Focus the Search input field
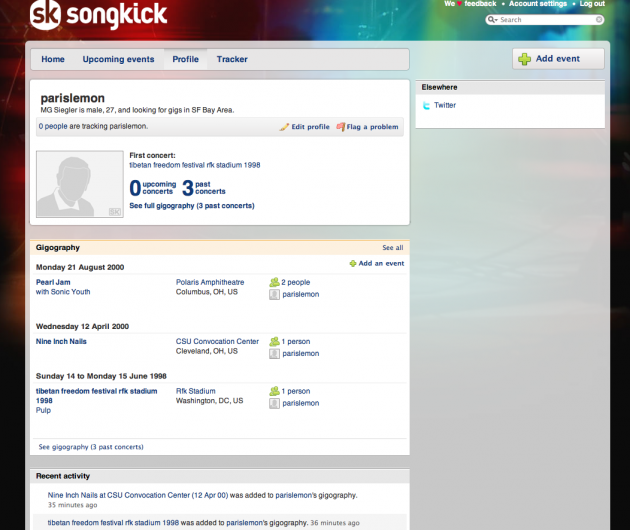The image size is (630, 530). (x=546, y=20)
